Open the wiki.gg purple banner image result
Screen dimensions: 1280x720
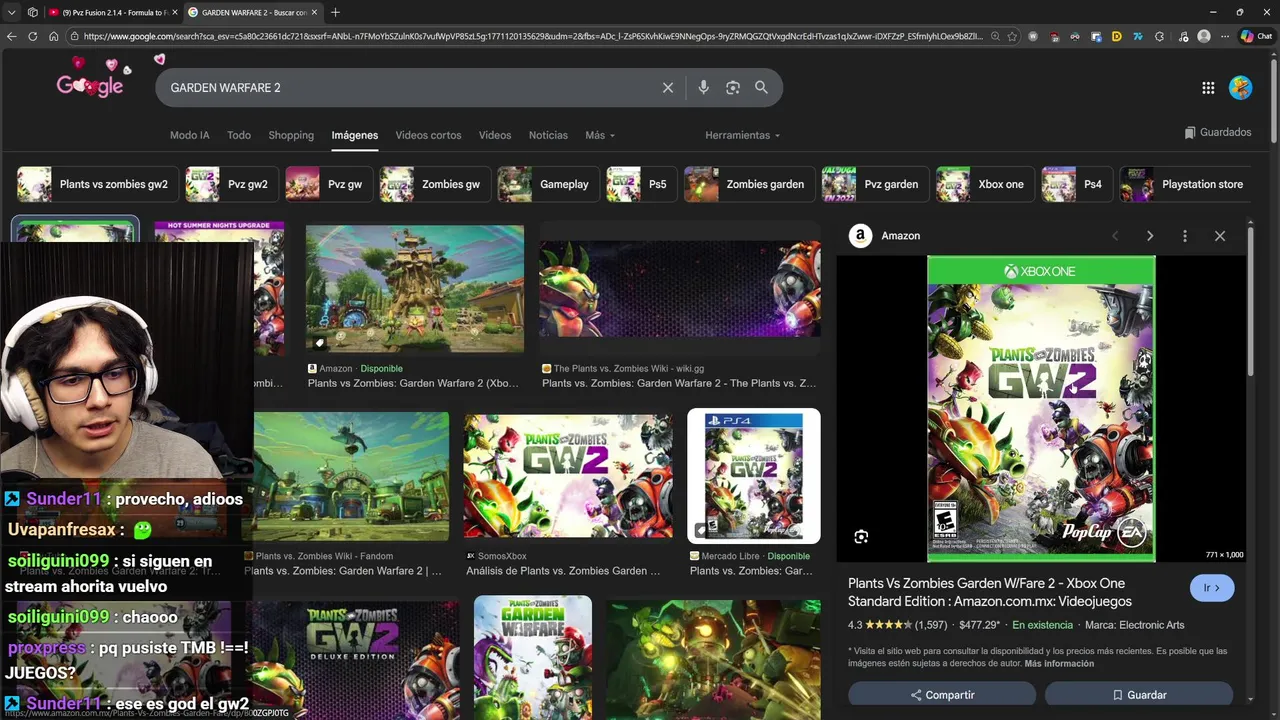coord(680,289)
